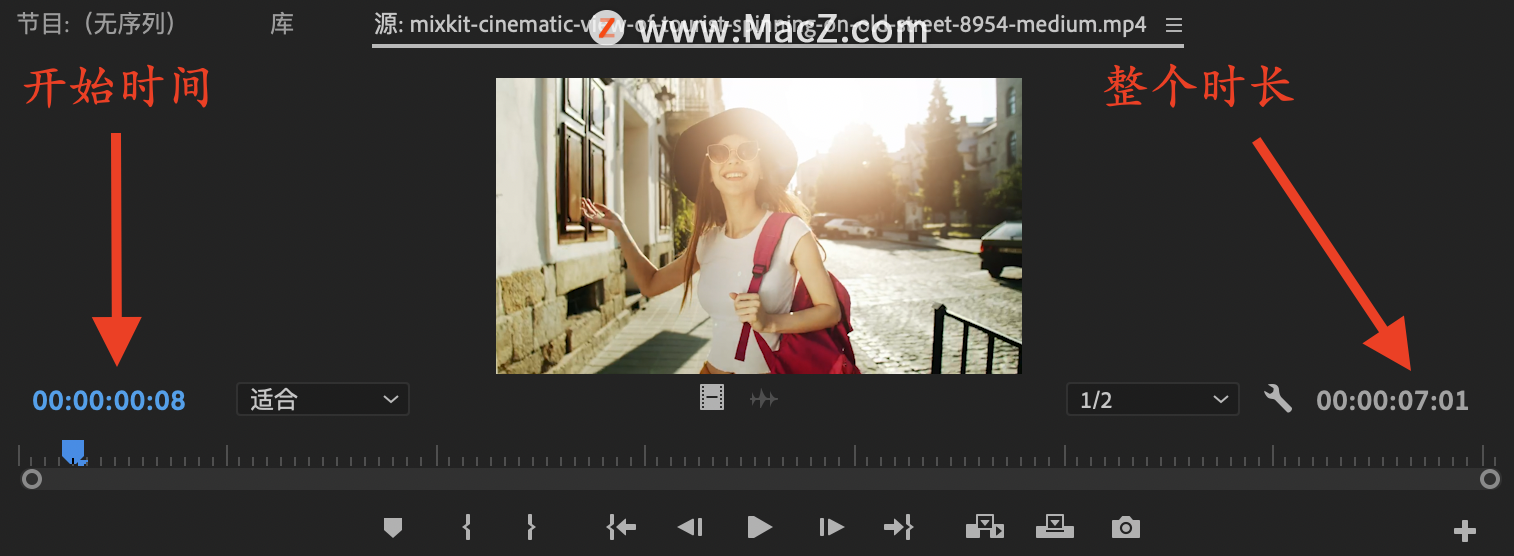The height and width of the screenshot is (556, 1514).
Task: Select the Drag Video Only filmstrip icon
Action: click(712, 399)
